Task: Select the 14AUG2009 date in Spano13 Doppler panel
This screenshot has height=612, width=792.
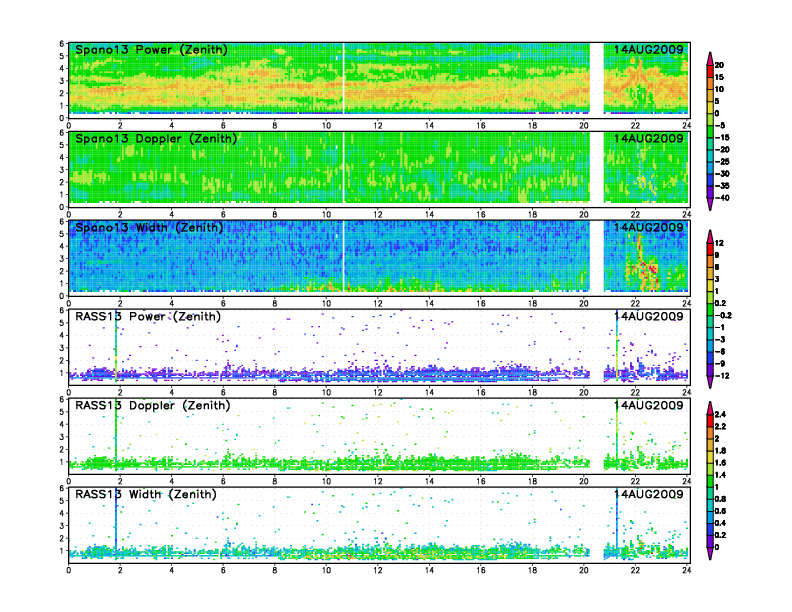Action: point(649,139)
